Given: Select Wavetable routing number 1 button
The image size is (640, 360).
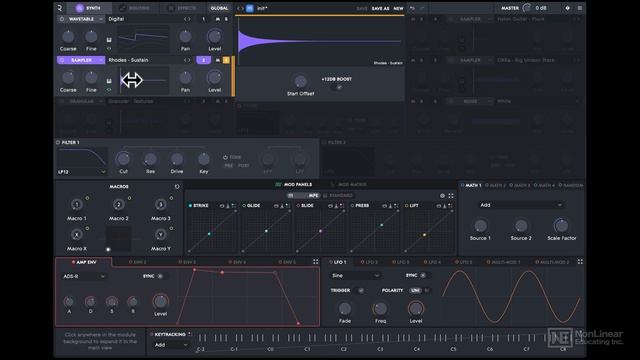Looking at the screenshot, I should pos(204,19).
